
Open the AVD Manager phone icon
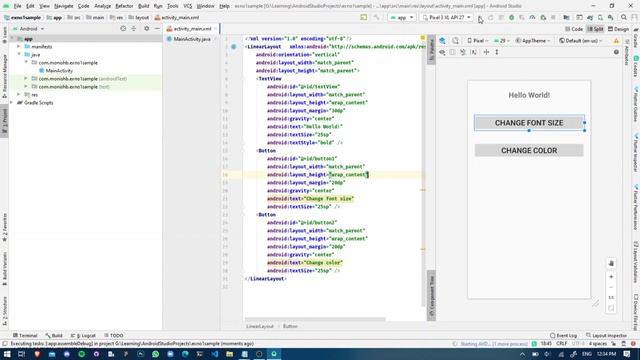(600, 18)
